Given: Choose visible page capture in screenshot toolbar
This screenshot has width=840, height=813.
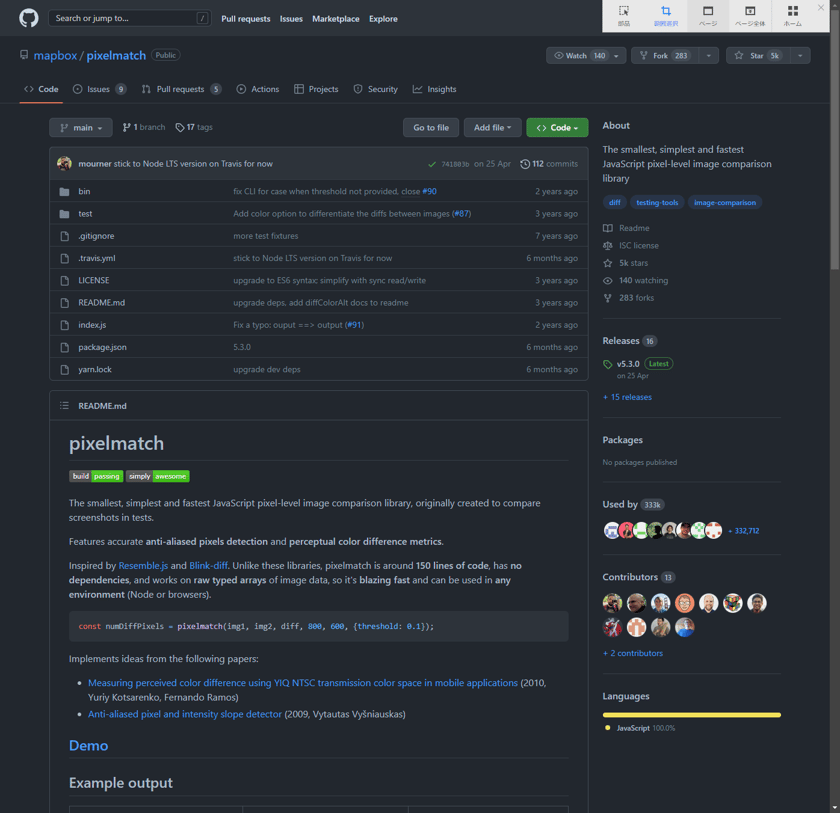Looking at the screenshot, I should click(708, 16).
